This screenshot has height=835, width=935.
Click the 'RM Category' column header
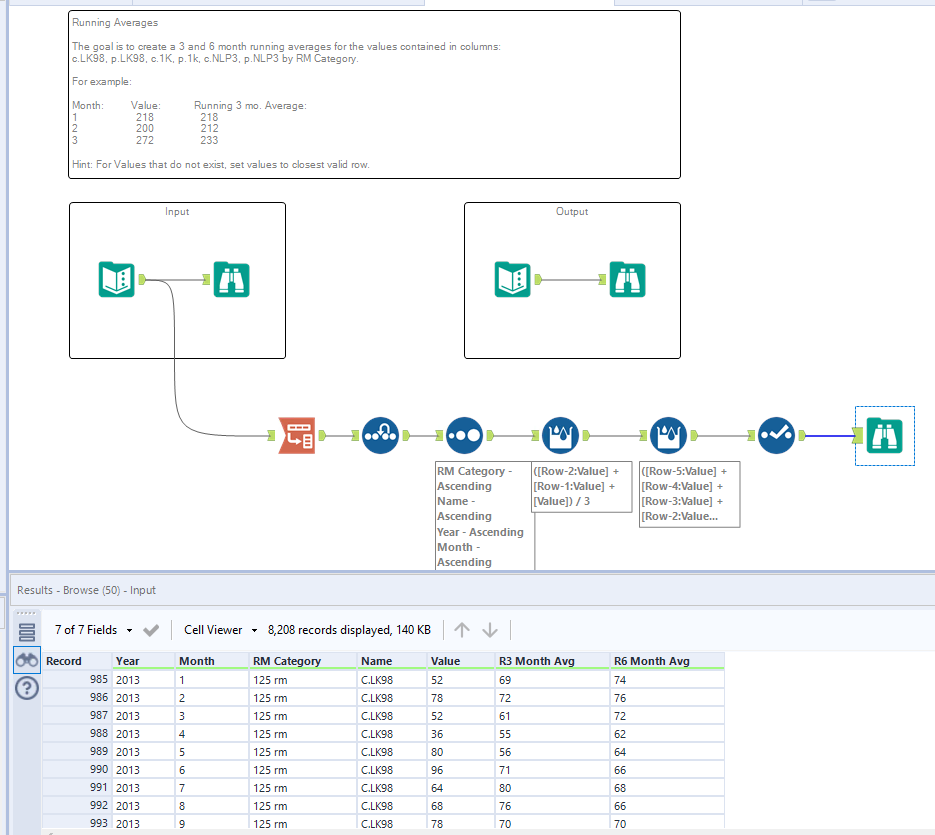pos(287,661)
